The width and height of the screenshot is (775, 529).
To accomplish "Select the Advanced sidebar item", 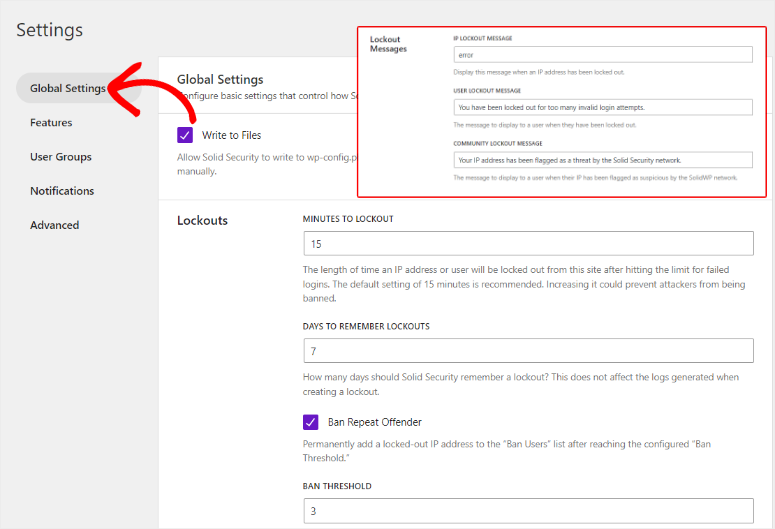I will (x=54, y=225).
